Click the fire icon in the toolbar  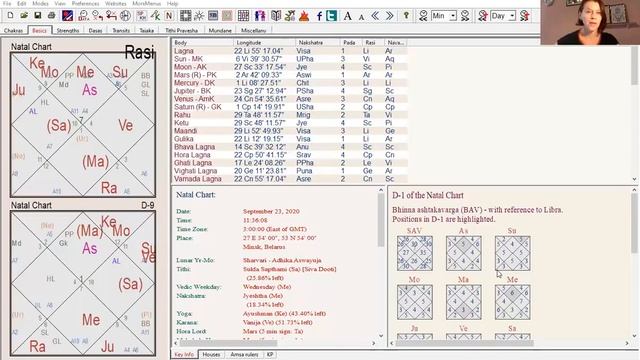click(x=304, y=16)
